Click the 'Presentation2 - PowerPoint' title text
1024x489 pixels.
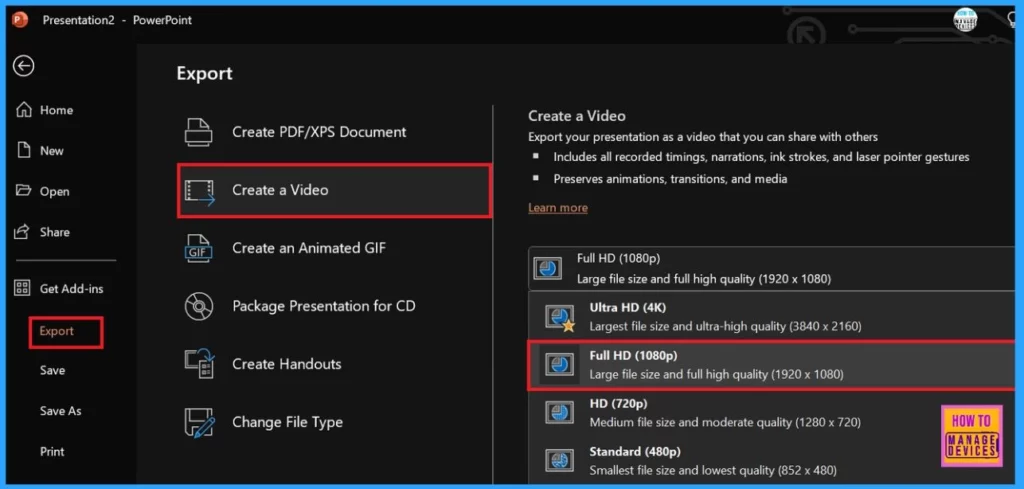[x=118, y=20]
